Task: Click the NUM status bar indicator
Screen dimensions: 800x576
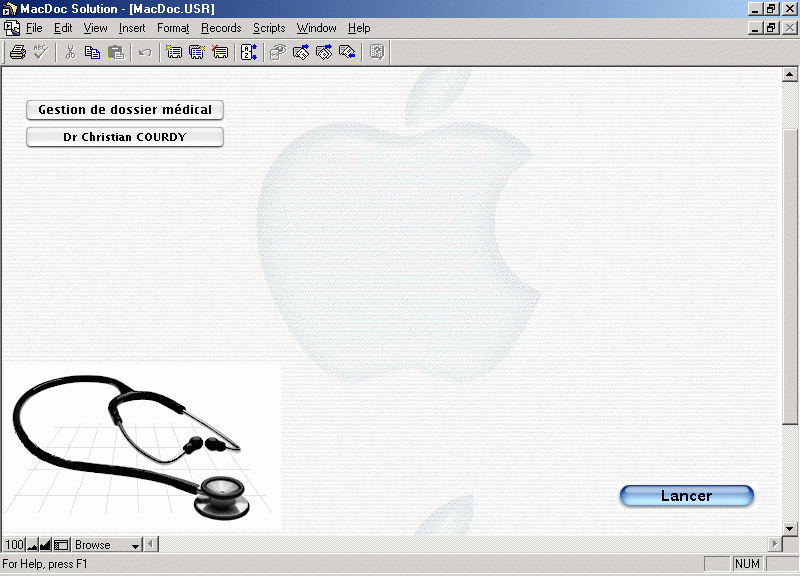Action: [747, 564]
